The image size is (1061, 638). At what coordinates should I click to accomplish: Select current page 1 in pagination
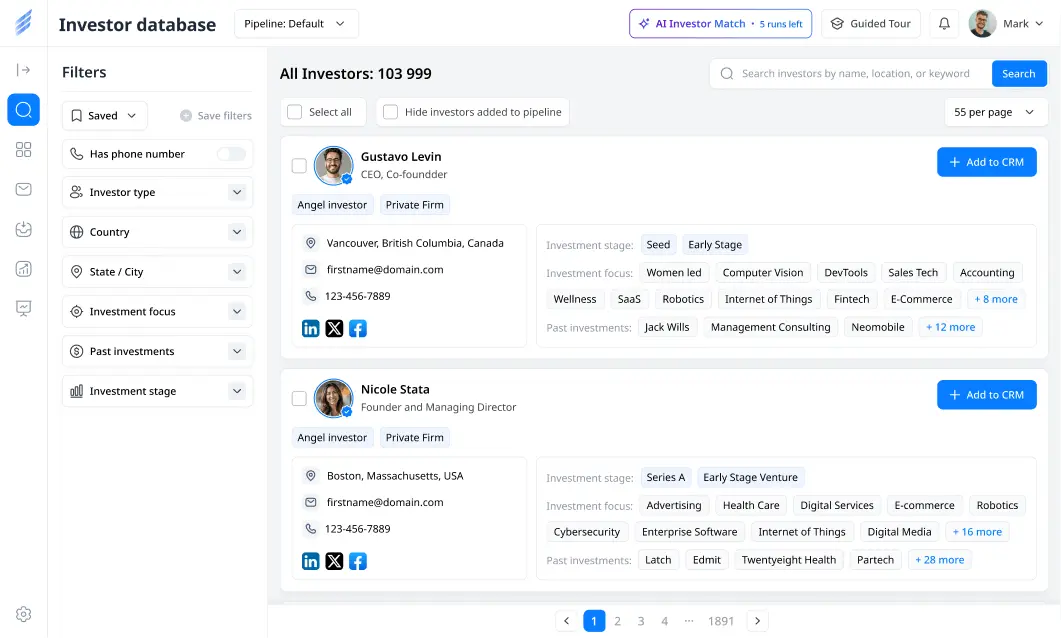click(x=594, y=621)
